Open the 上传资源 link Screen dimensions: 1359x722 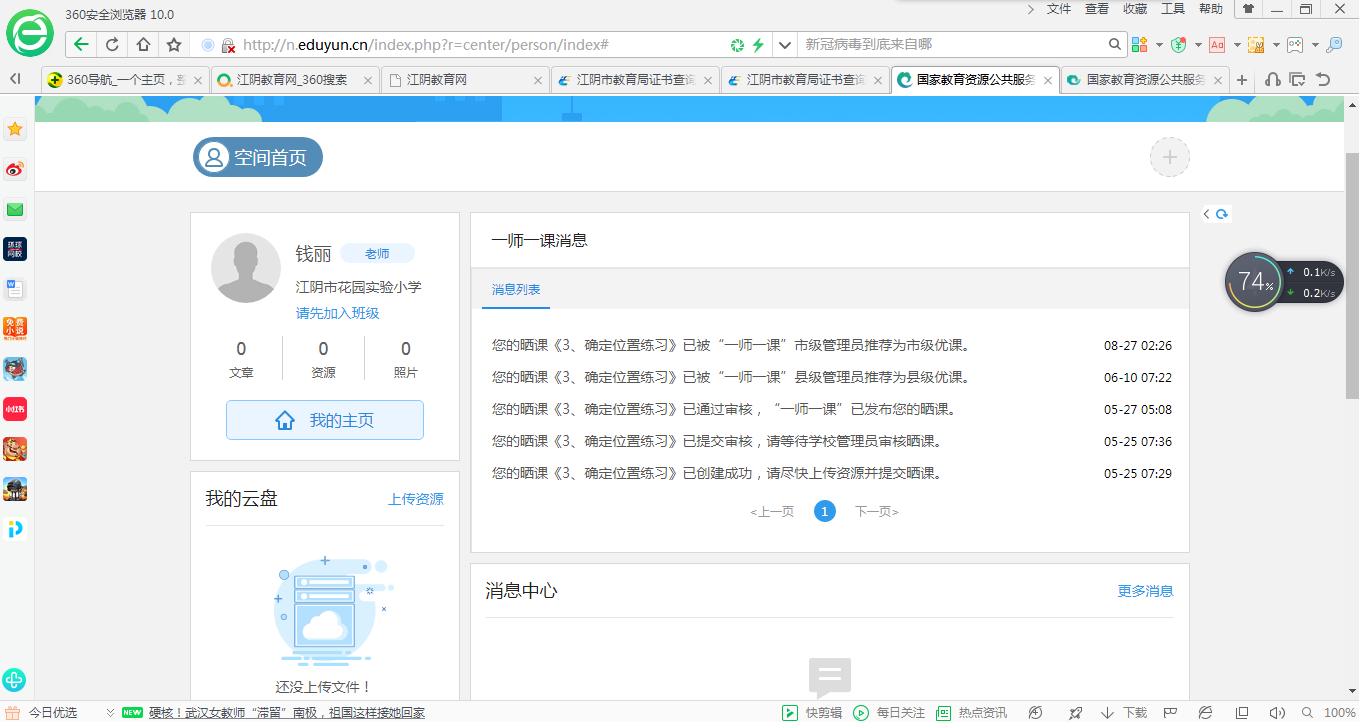[x=416, y=499]
